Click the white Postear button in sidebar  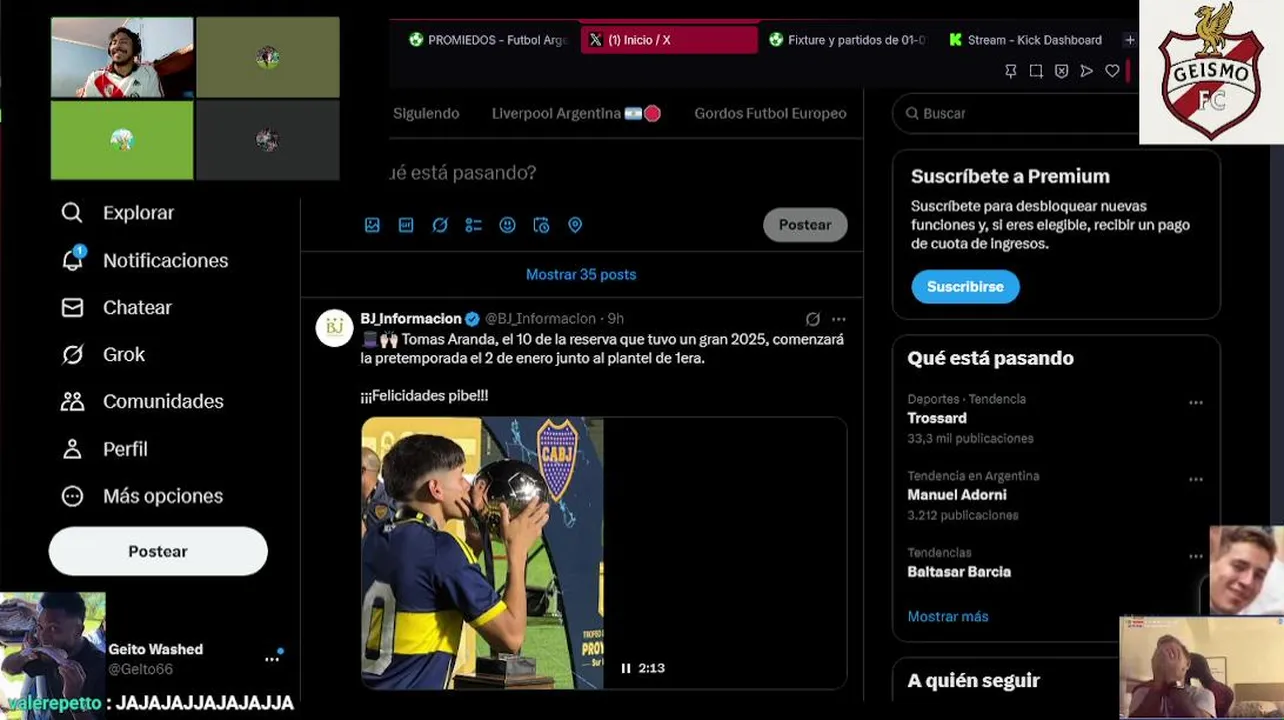pyautogui.click(x=158, y=551)
